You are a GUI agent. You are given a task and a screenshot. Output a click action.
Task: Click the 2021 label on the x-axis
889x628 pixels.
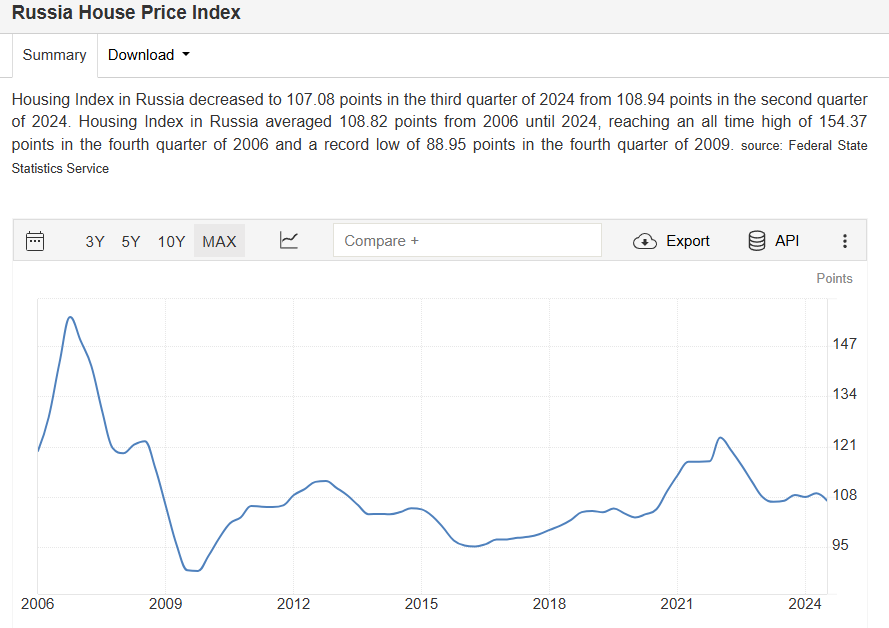(677, 604)
